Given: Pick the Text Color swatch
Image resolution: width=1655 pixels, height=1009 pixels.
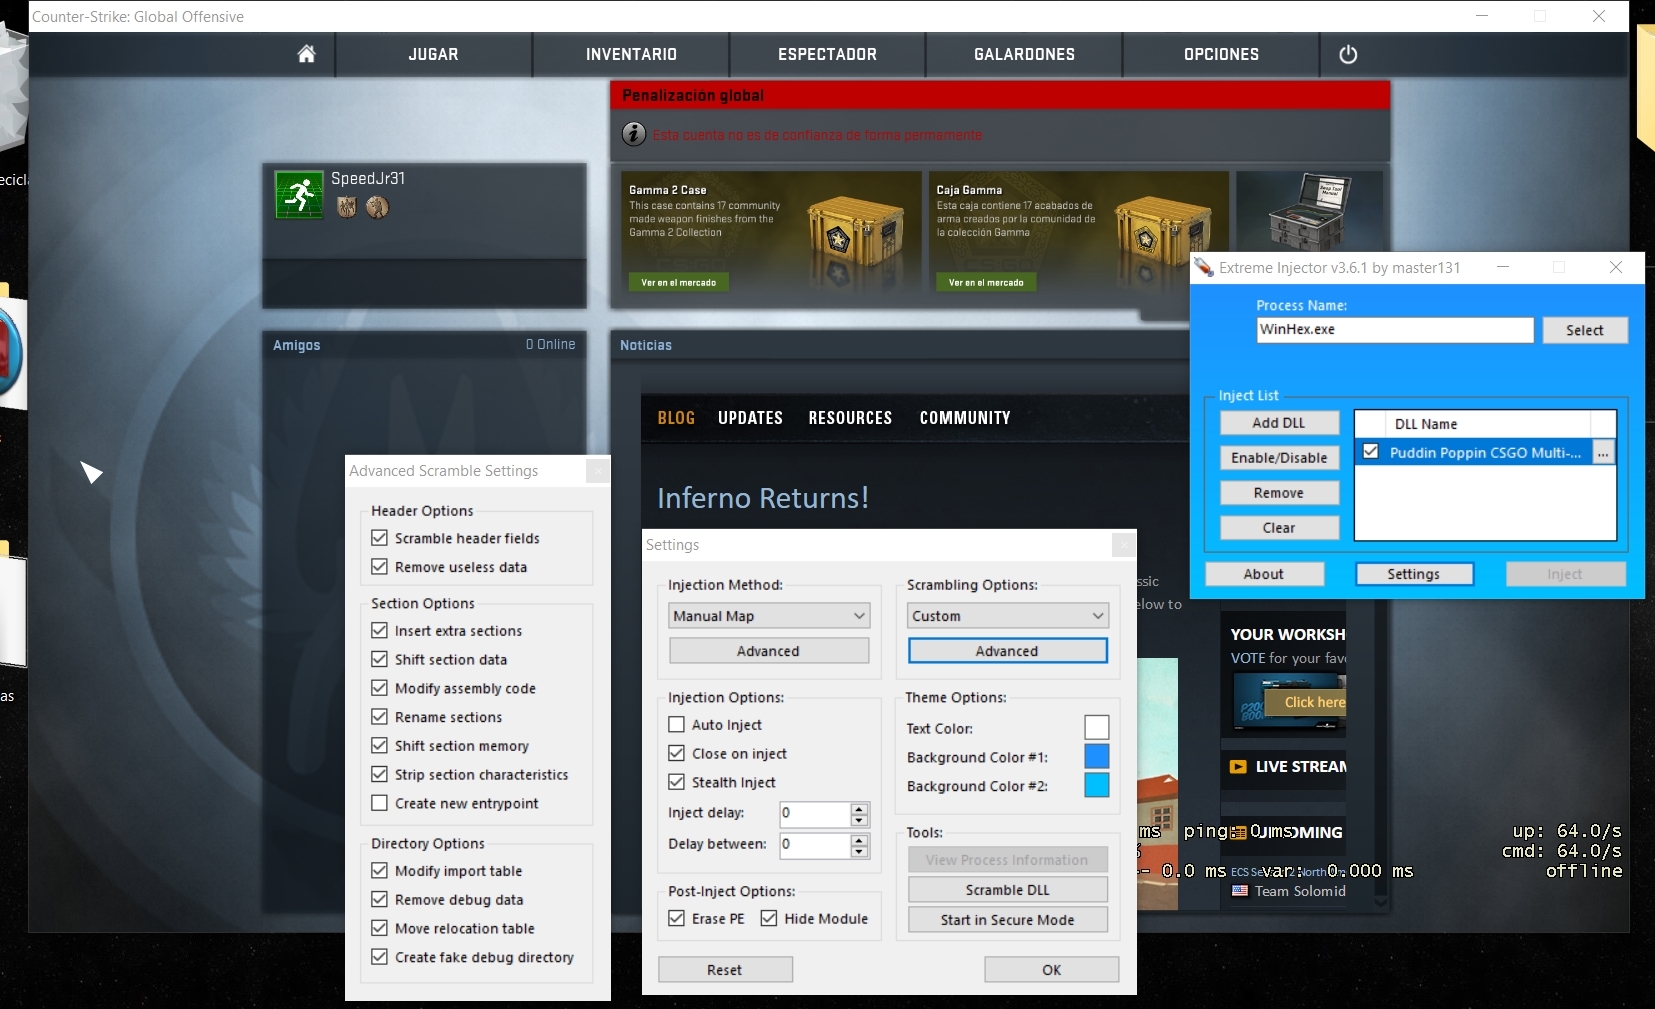Looking at the screenshot, I should tap(1097, 728).
